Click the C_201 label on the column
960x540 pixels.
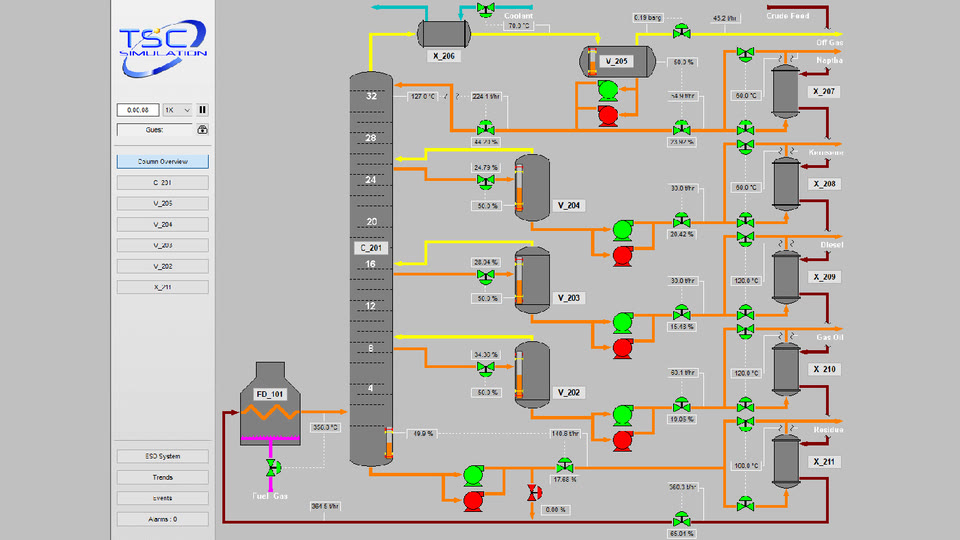(371, 248)
